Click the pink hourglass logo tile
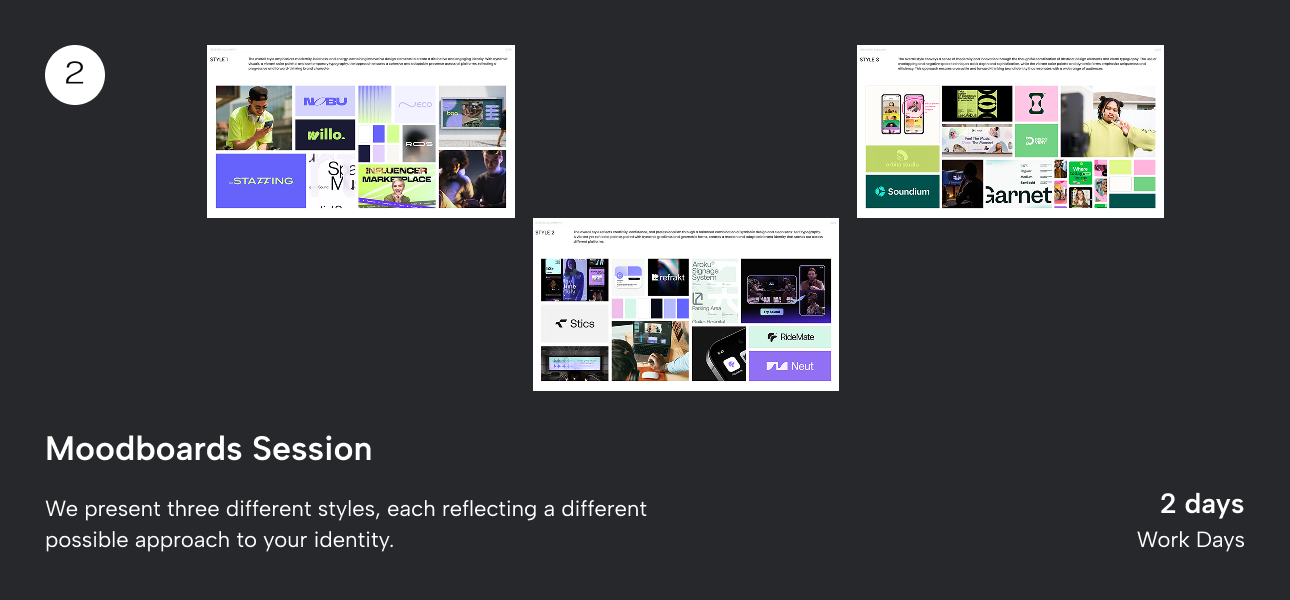 (1036, 104)
